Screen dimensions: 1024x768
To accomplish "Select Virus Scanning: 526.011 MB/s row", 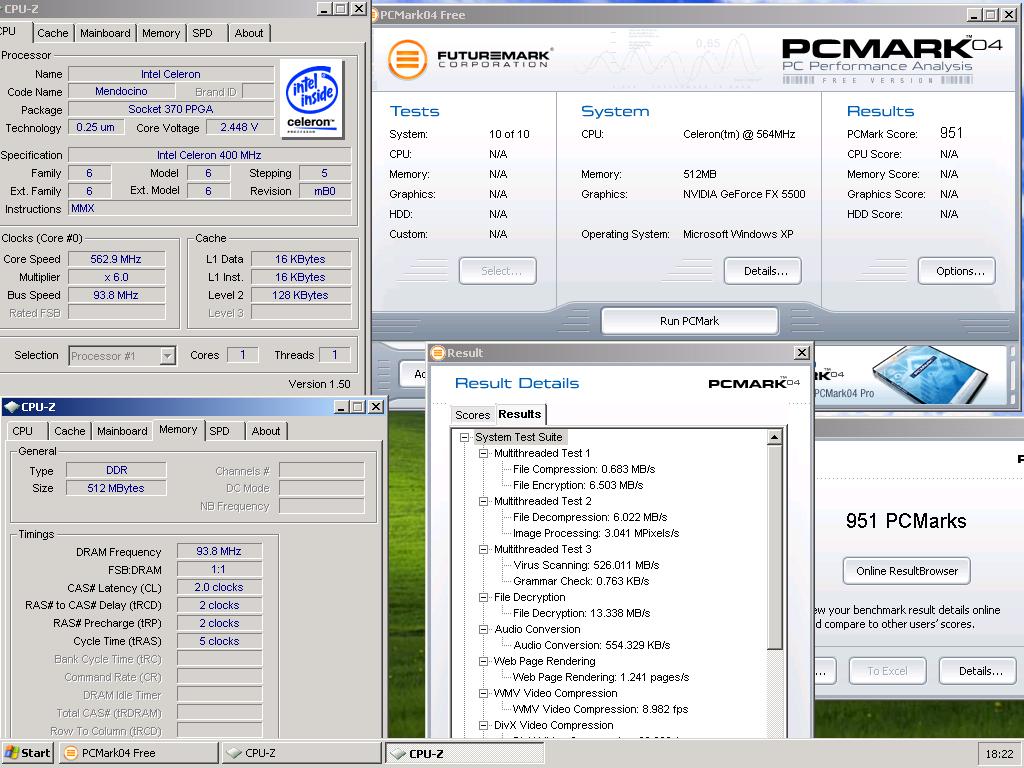I will coord(586,566).
